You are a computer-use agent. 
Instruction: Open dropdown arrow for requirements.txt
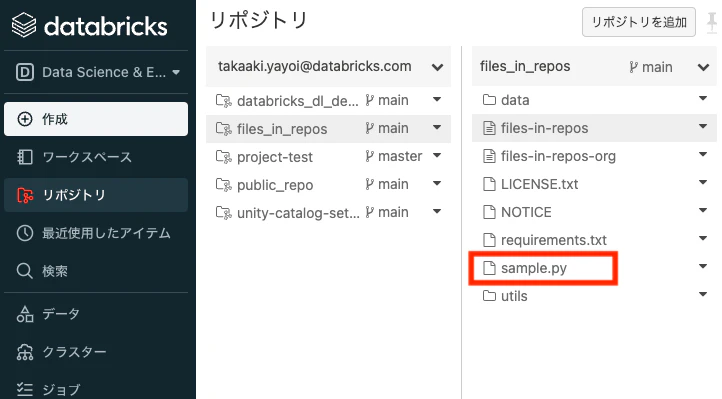pos(703,238)
